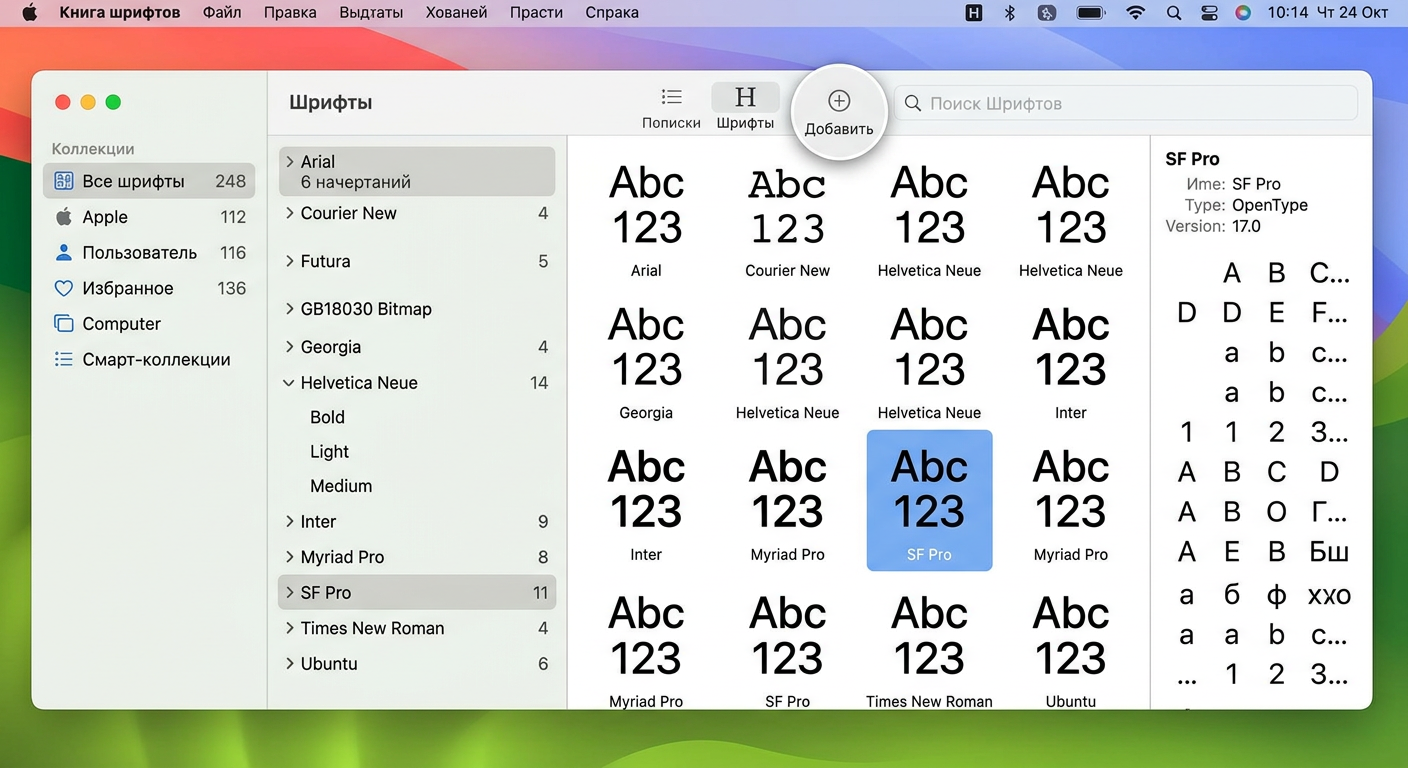
Task: Expand the Ubuntu font family
Action: [x=289, y=663]
